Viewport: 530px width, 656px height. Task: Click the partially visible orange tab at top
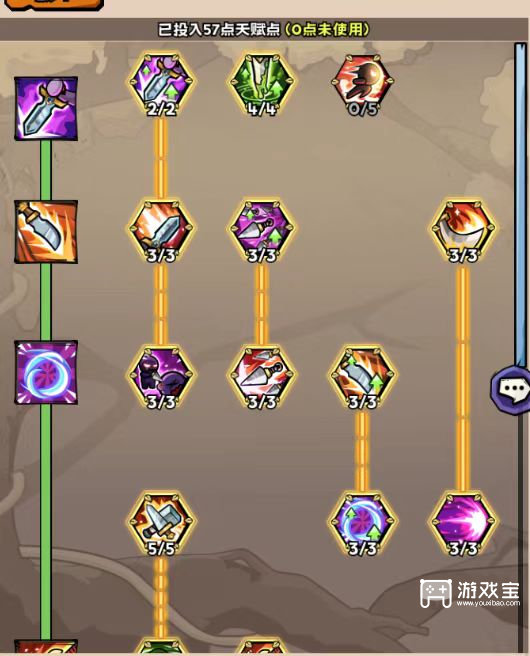coord(54,5)
